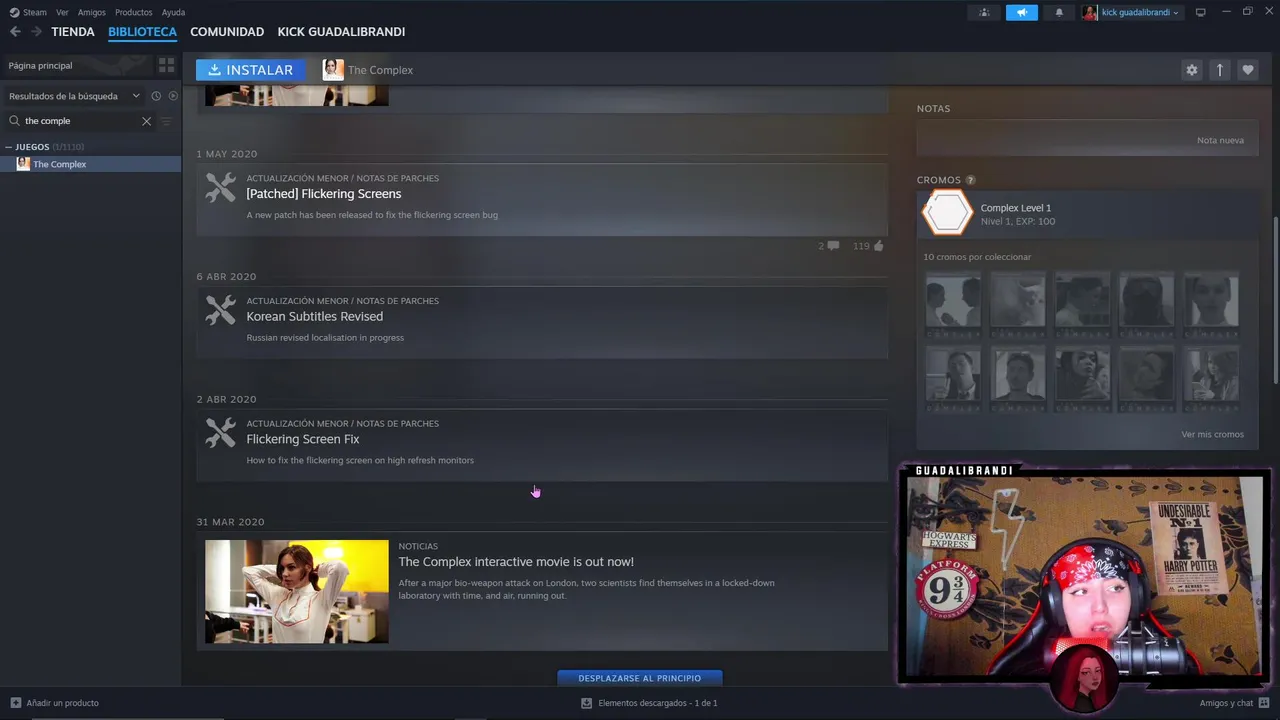Go back with the left arrow
Viewport: 1280px width, 720px height.
coord(15,32)
